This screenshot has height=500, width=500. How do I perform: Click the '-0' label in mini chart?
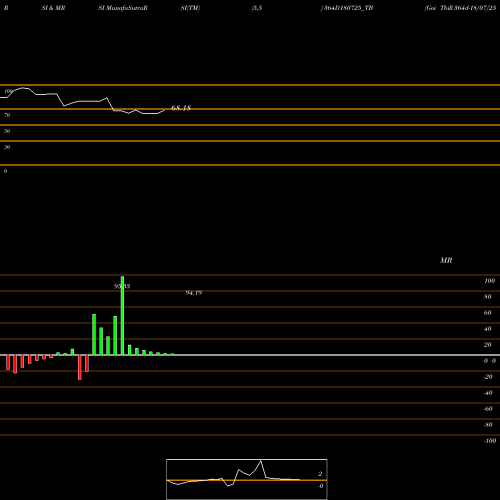click(x=320, y=486)
